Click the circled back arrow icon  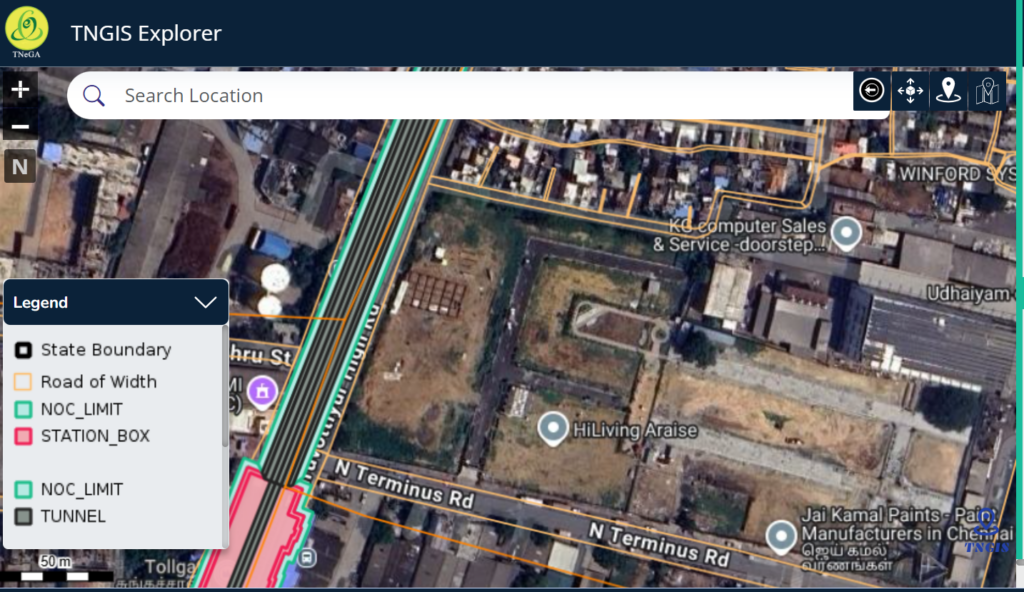[872, 91]
